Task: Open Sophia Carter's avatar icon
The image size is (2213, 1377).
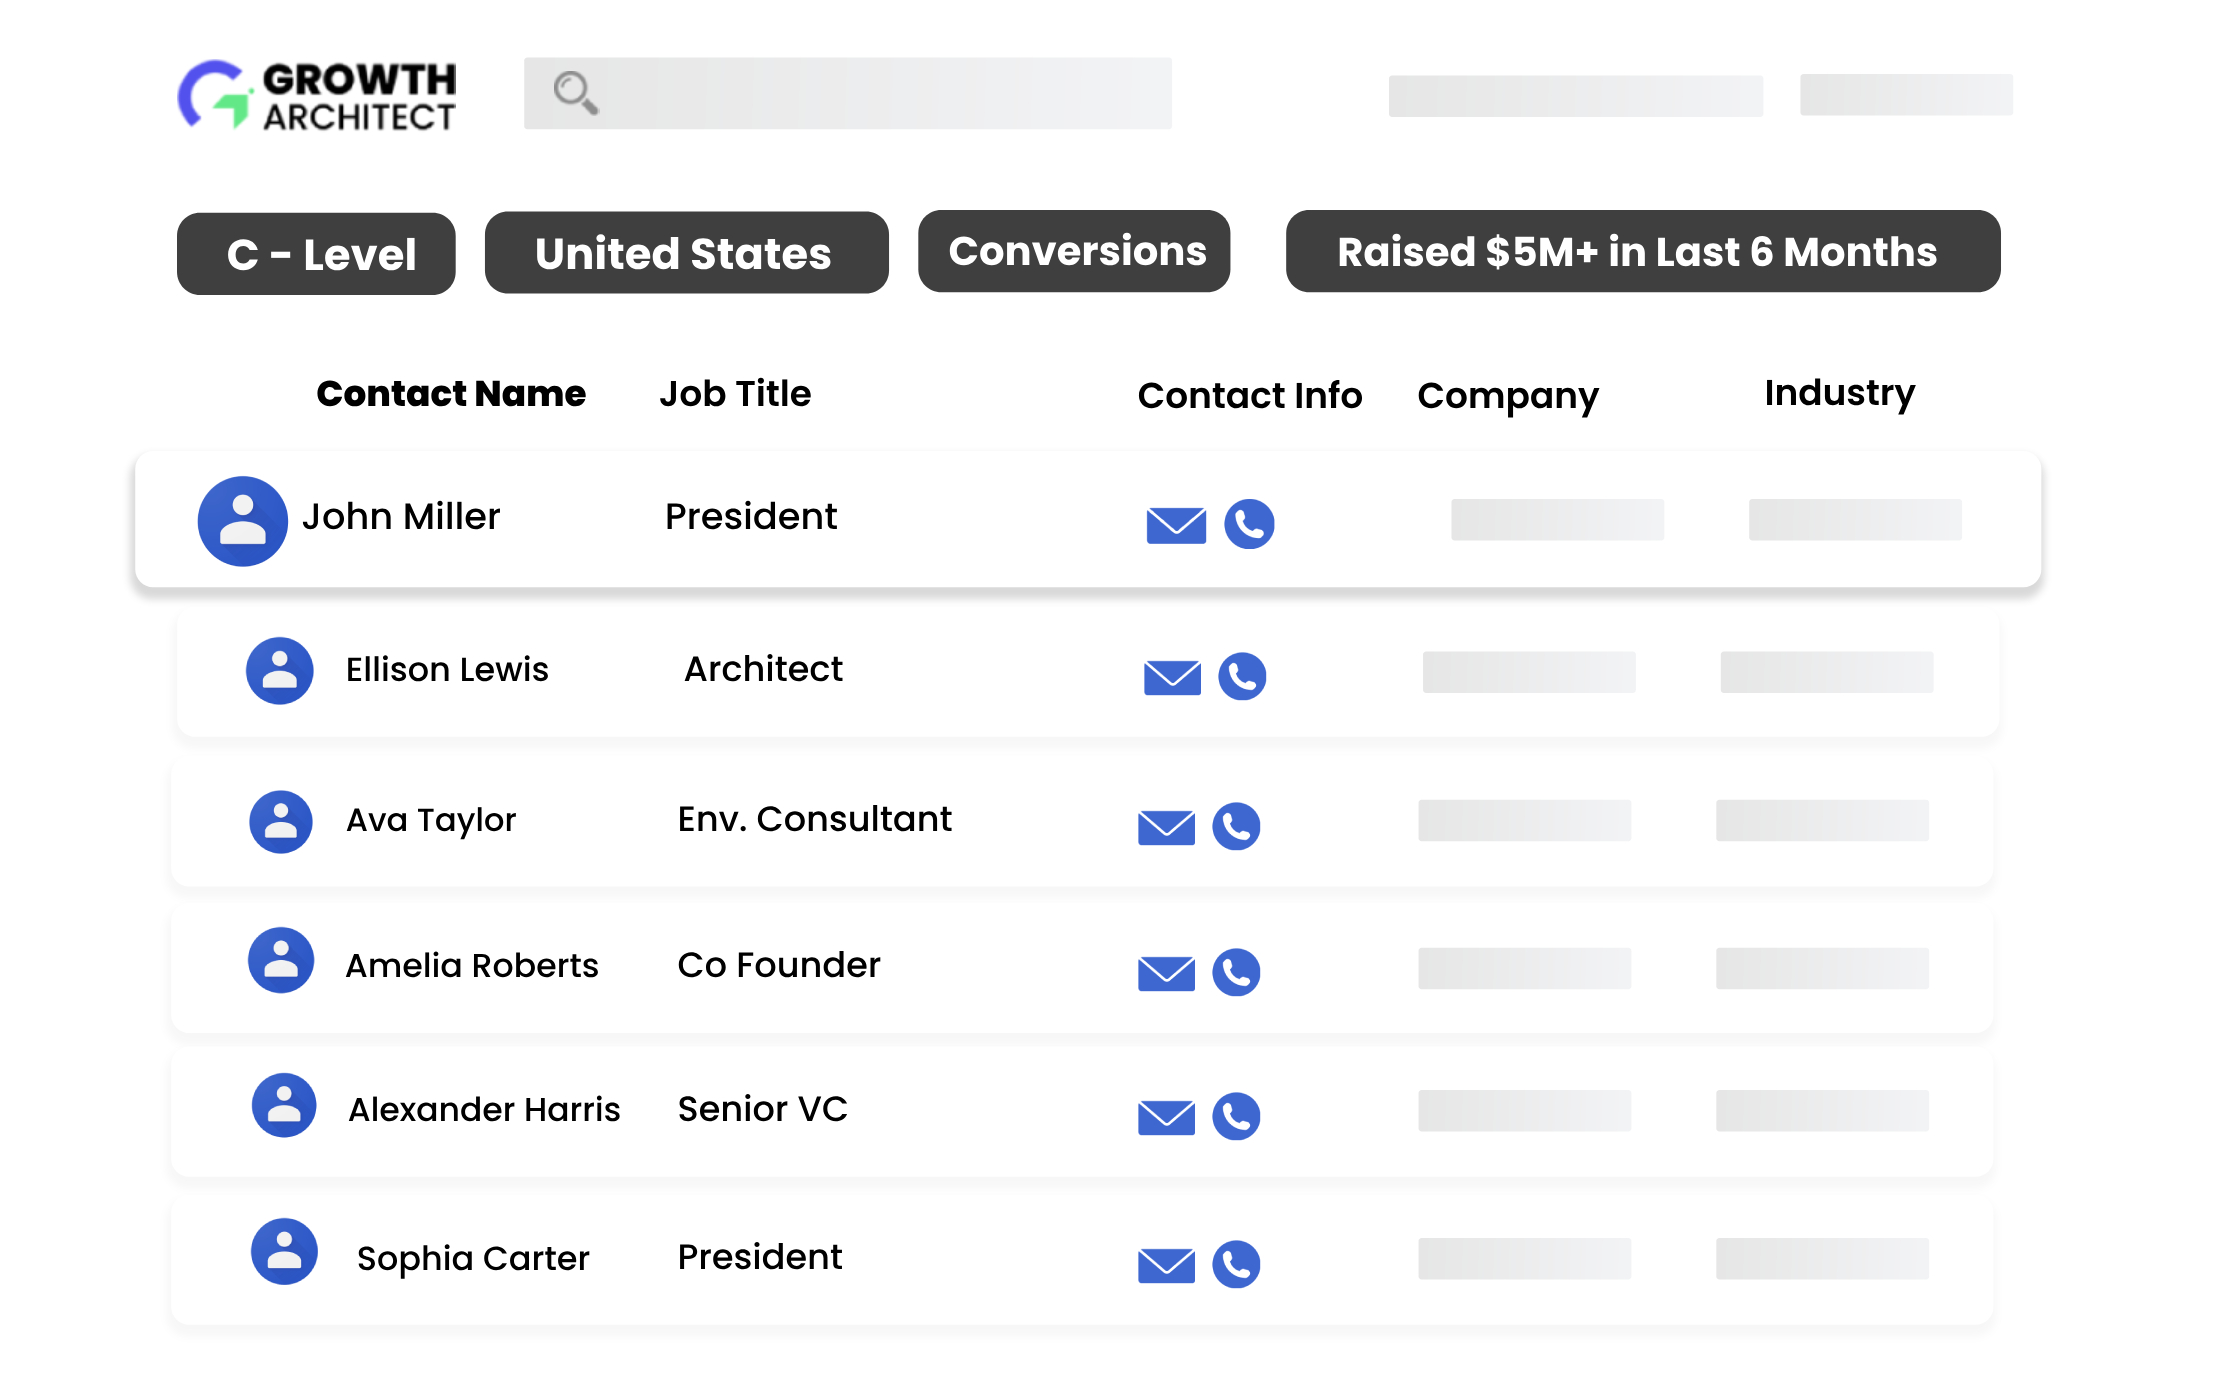Action: coord(284,1251)
